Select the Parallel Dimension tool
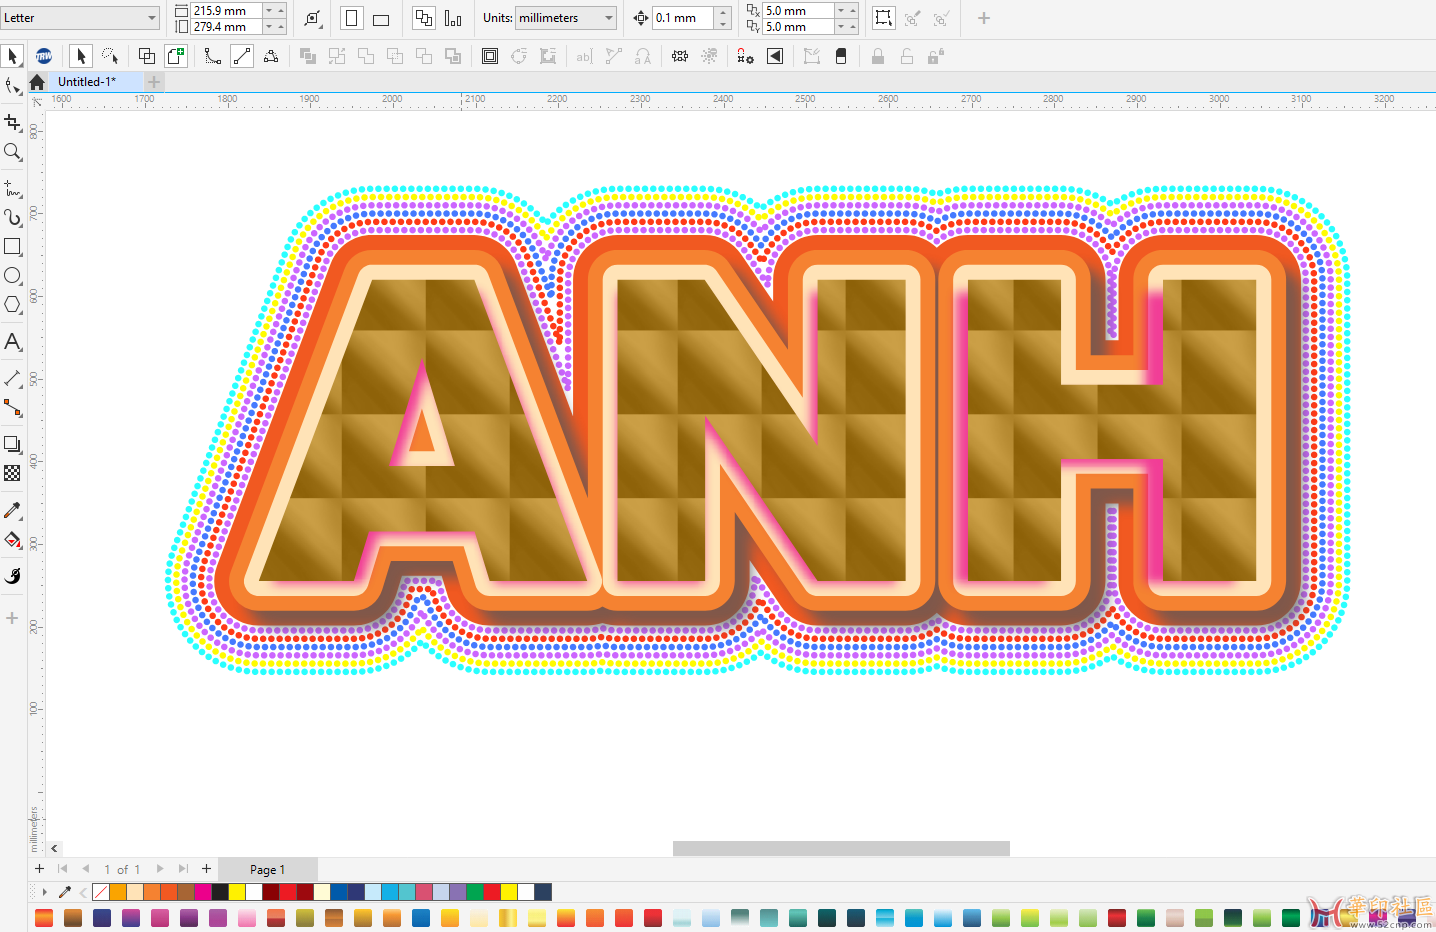The height and width of the screenshot is (932, 1436). pos(12,378)
